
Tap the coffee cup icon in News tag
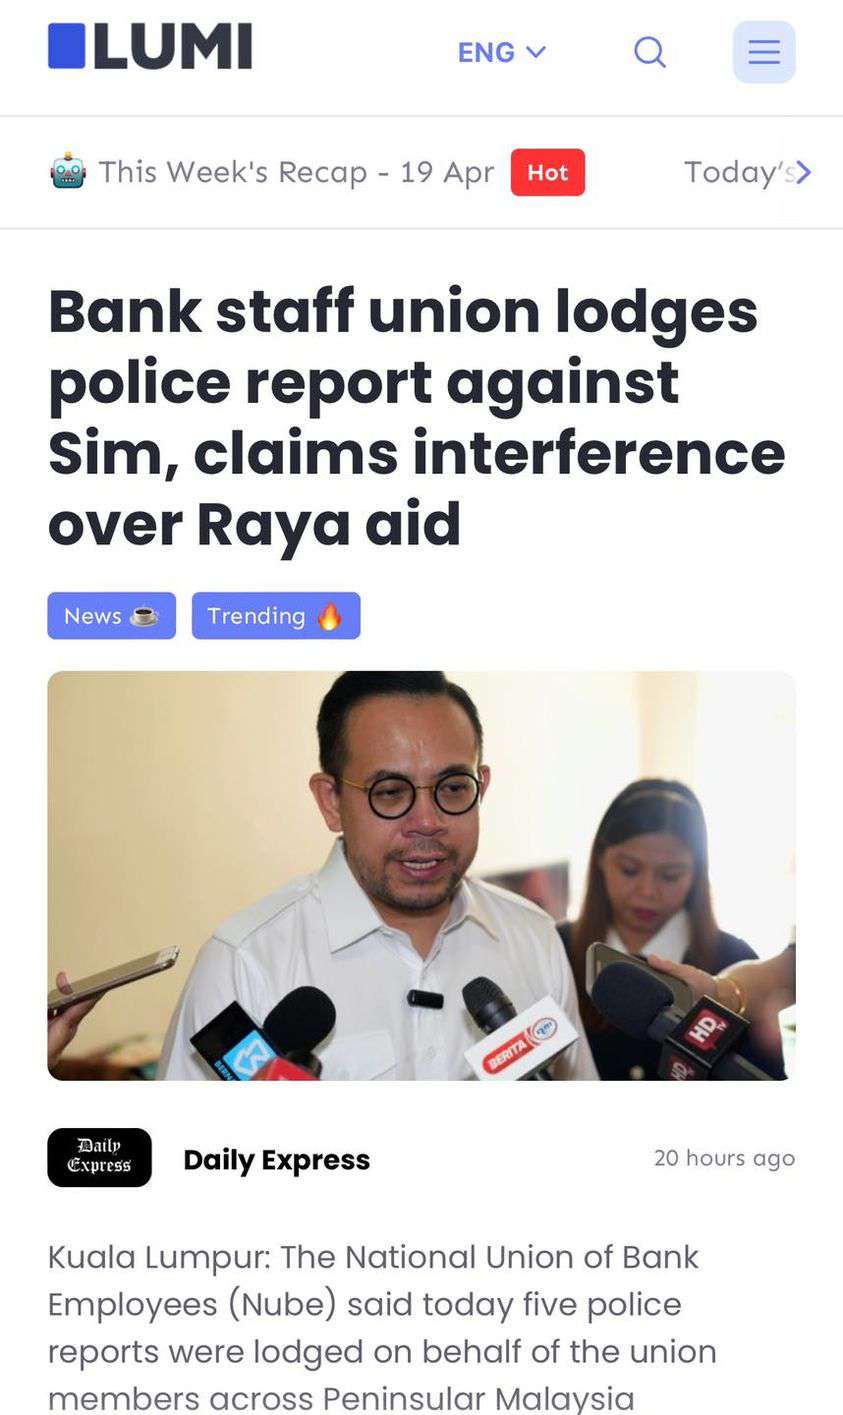pyautogui.click(x=145, y=616)
